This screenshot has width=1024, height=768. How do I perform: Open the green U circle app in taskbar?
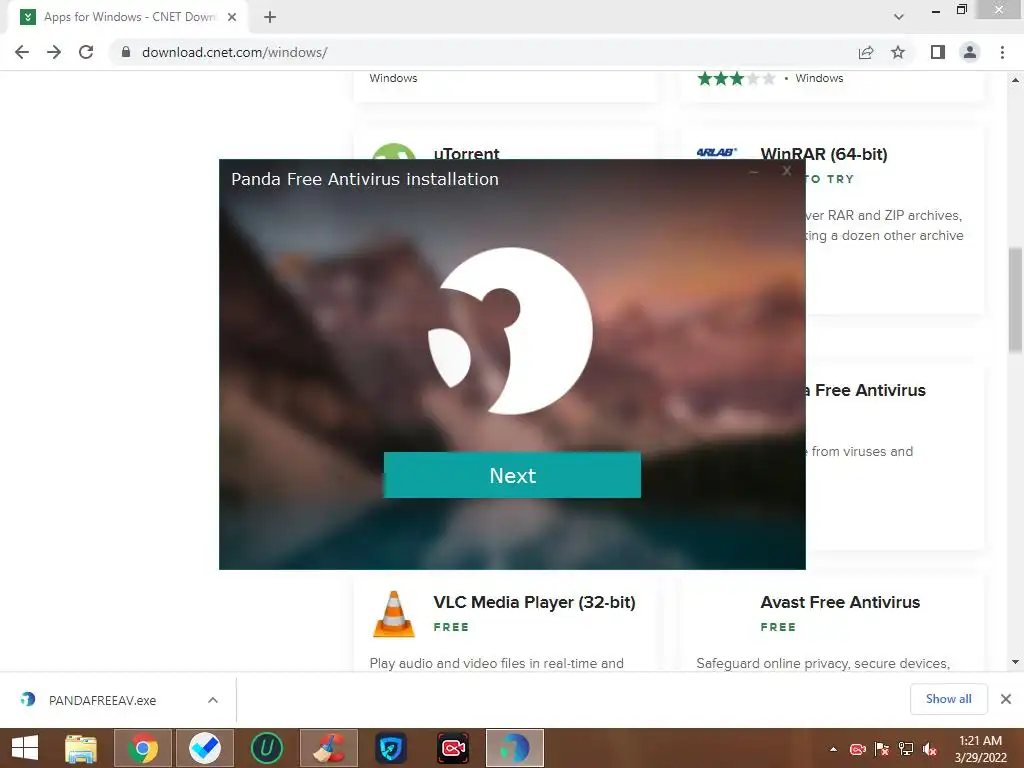click(x=266, y=748)
